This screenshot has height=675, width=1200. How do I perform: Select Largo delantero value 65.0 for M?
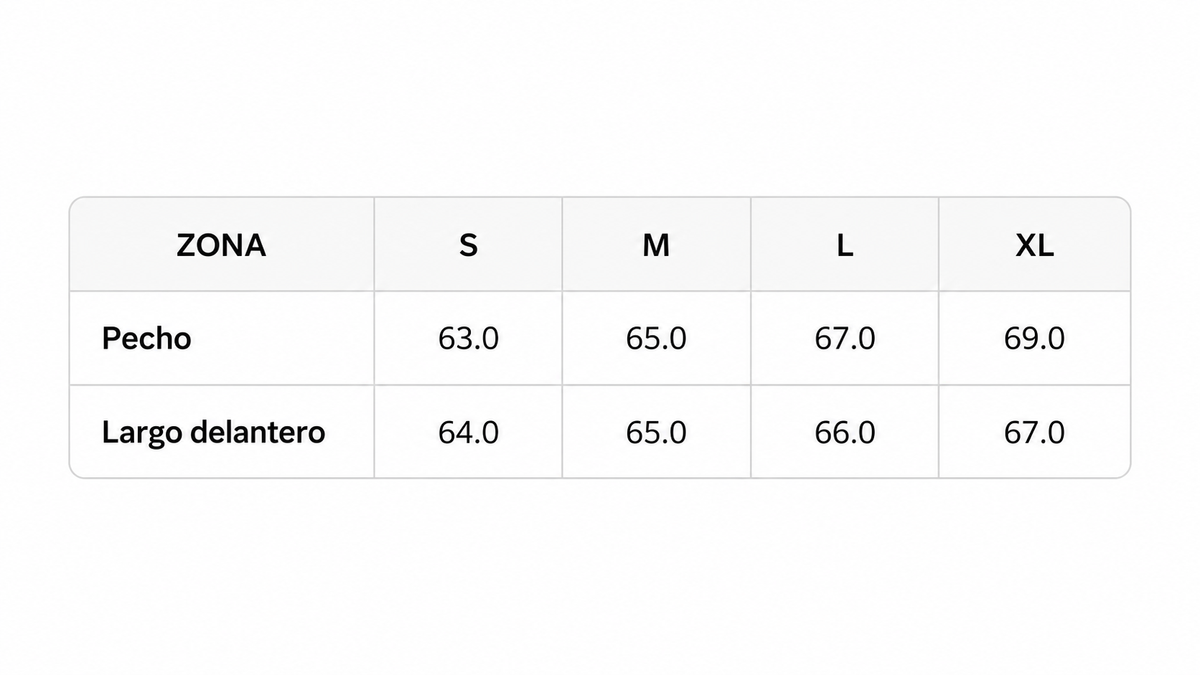click(656, 433)
